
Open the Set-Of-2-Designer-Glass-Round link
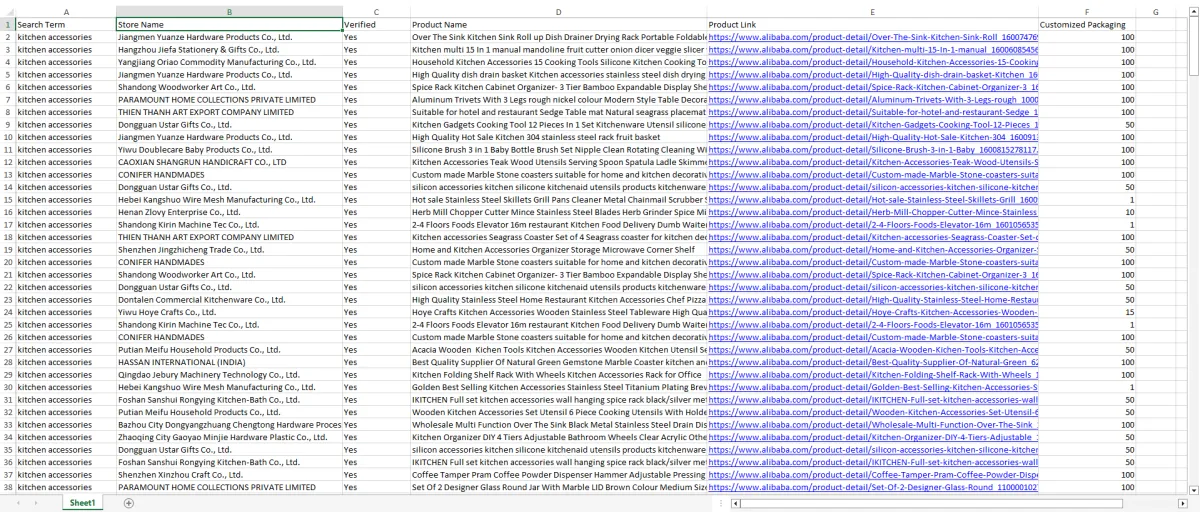coord(873,487)
